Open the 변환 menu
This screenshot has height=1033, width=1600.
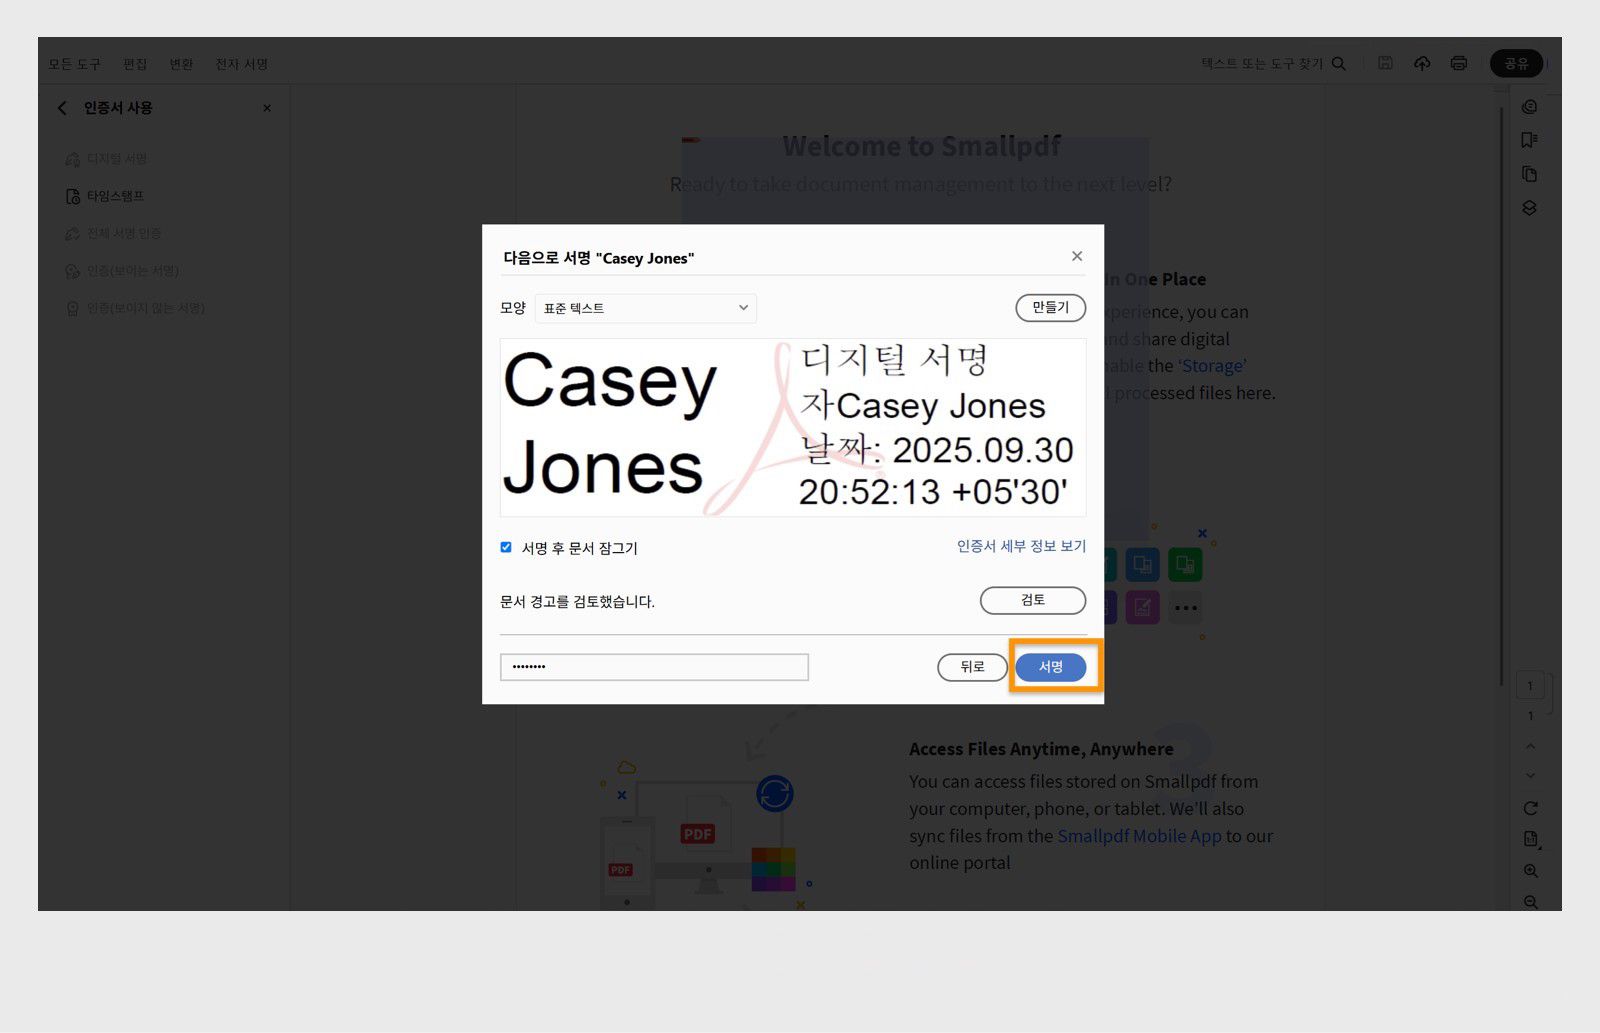pyautogui.click(x=181, y=64)
